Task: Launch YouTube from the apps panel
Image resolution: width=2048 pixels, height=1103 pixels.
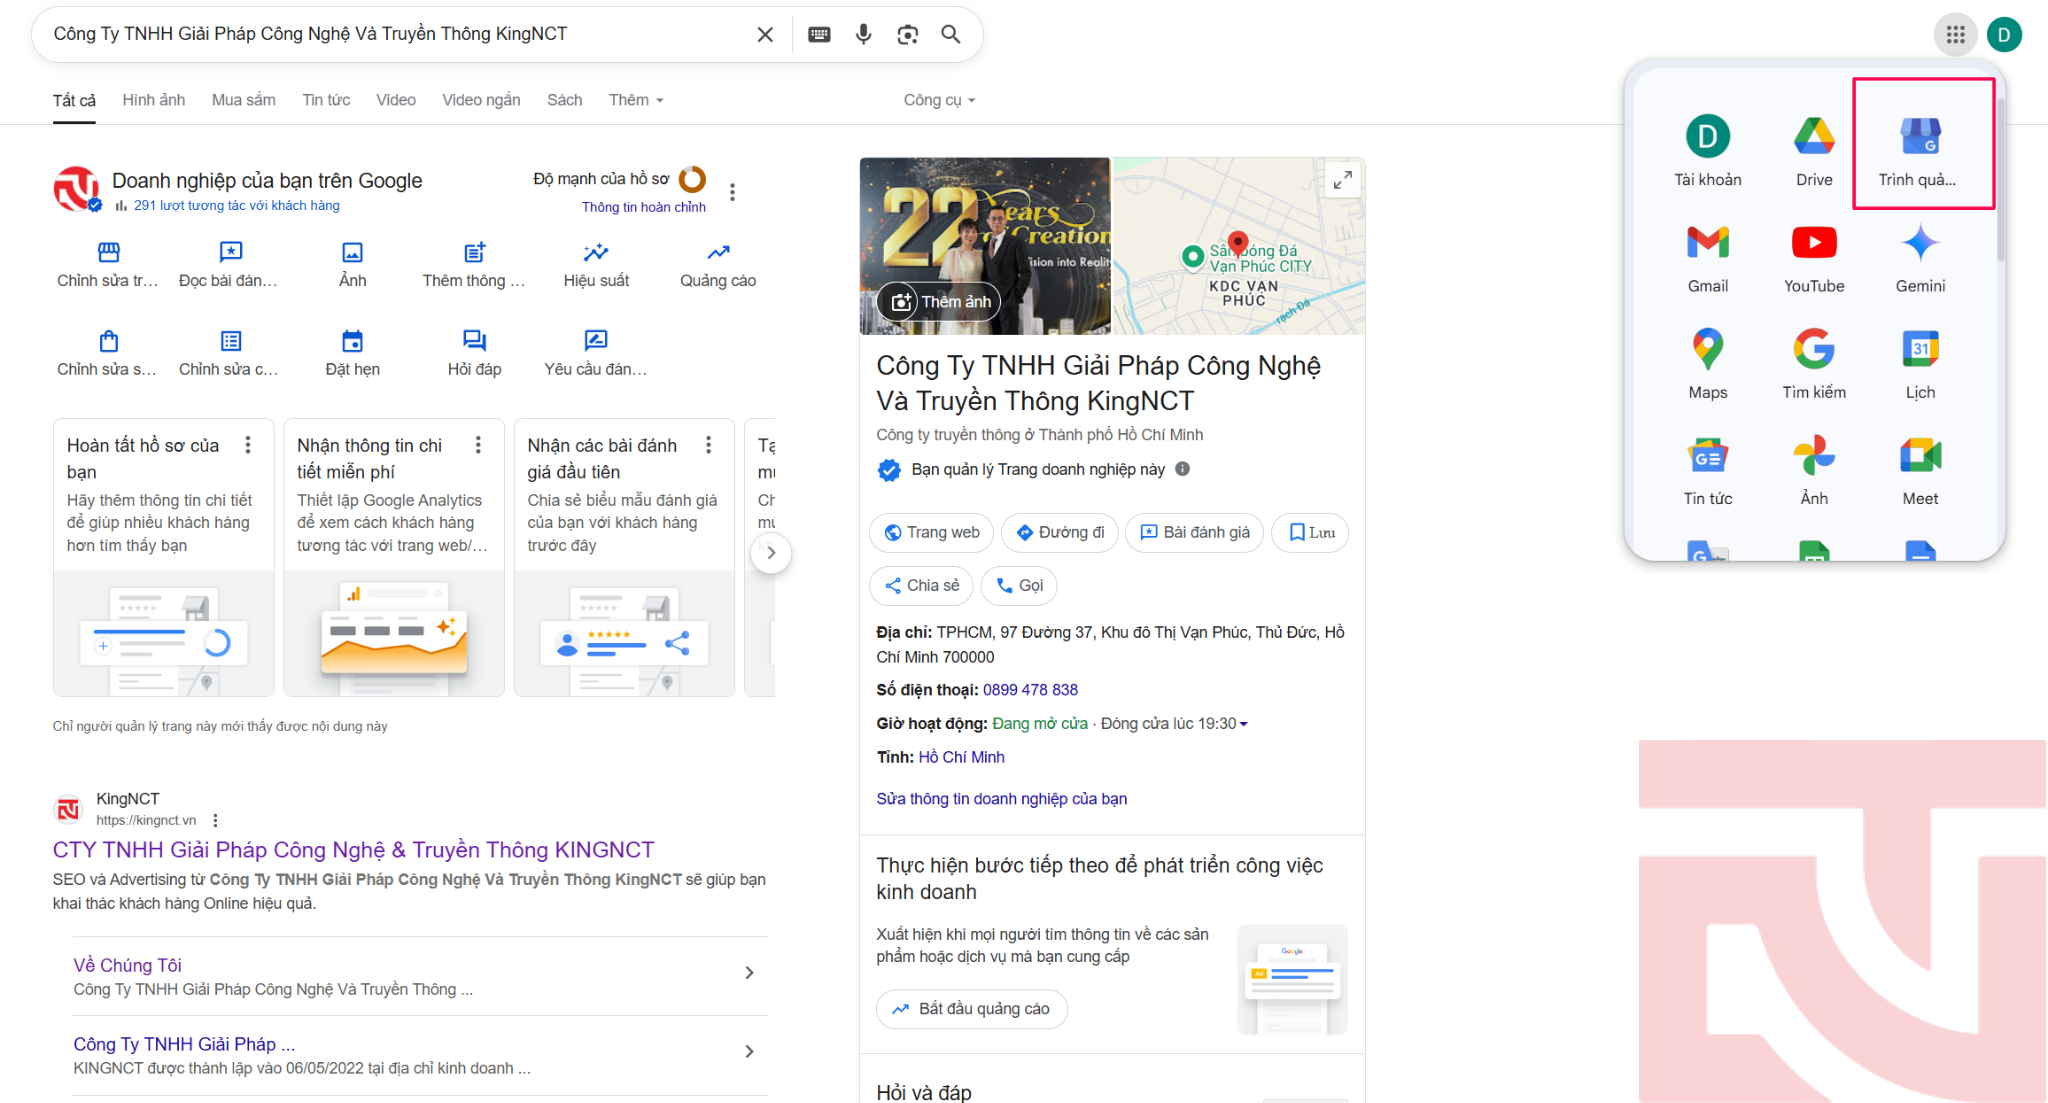Action: (1814, 257)
